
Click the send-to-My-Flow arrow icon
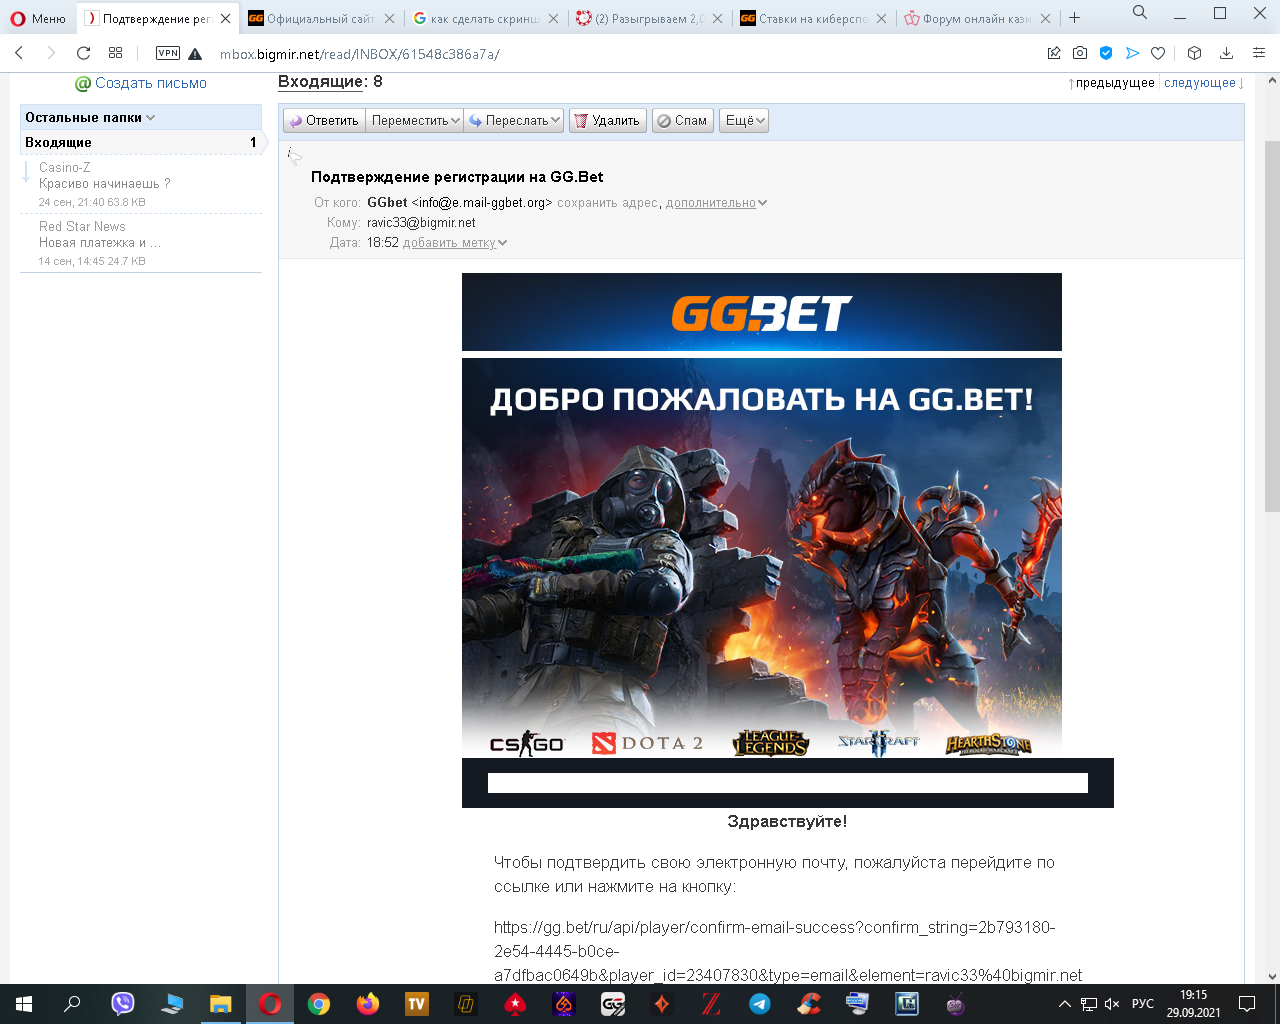(x=1132, y=53)
